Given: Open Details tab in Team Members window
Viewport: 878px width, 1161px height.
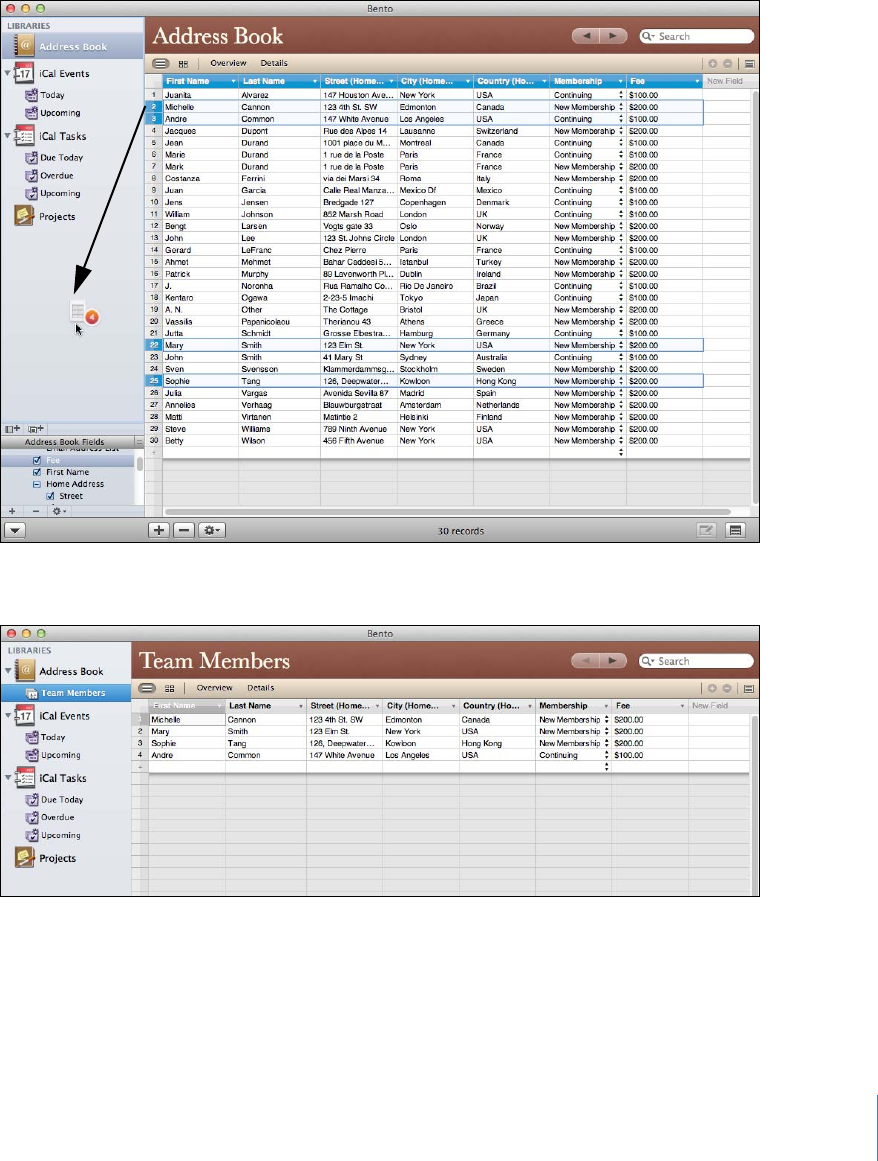Looking at the screenshot, I should pos(261,688).
